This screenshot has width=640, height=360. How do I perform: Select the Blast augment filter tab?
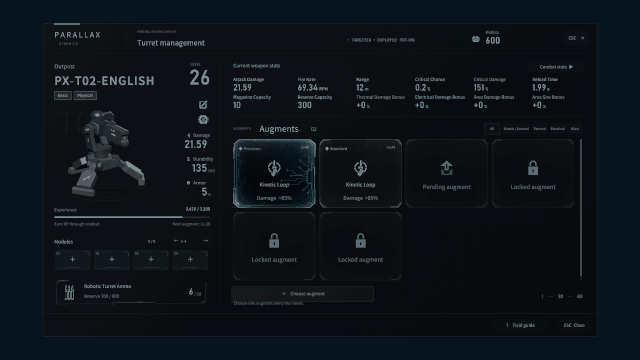coord(575,129)
